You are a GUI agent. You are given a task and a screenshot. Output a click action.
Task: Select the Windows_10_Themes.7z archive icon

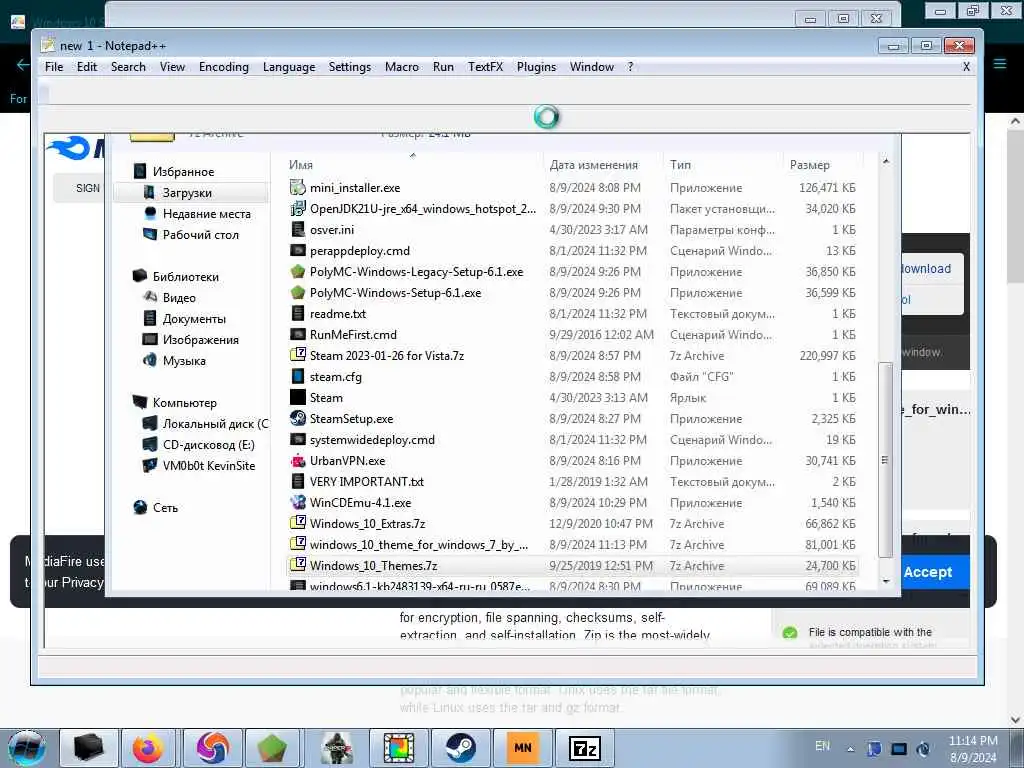coord(298,565)
